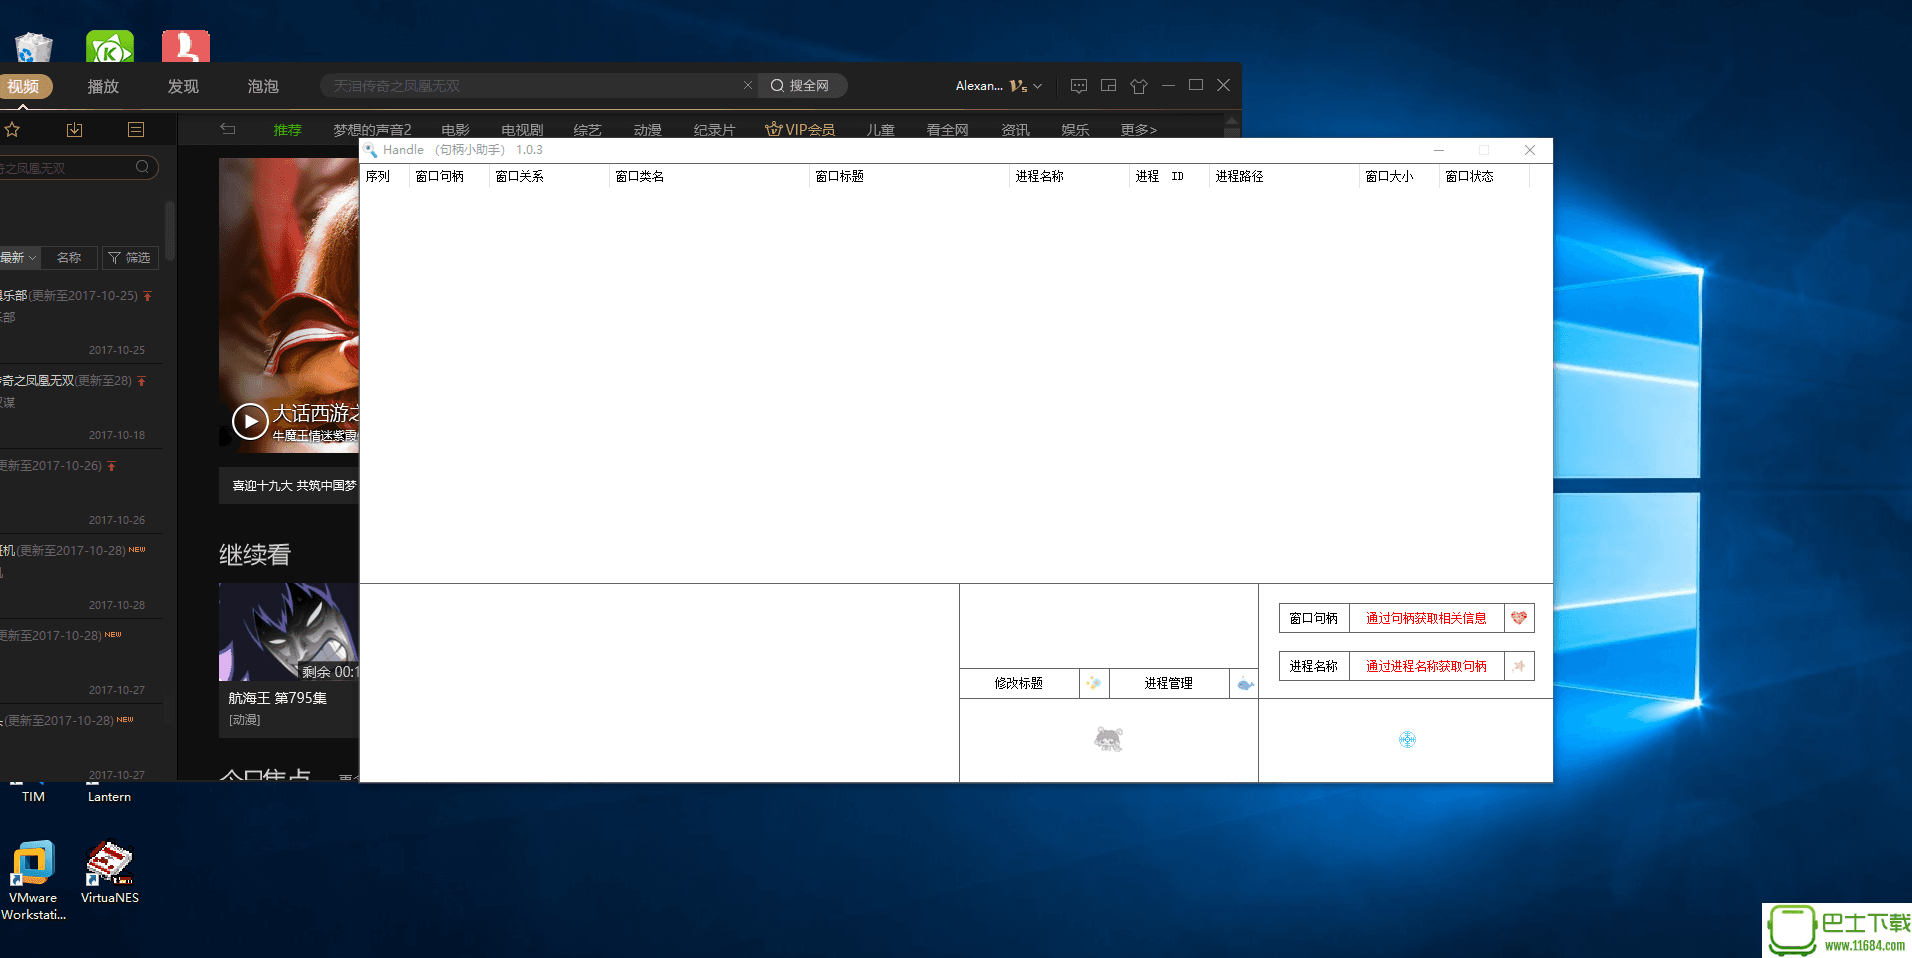The height and width of the screenshot is (958, 1912).
Task: Sort by the 窗口类名 column header
Action: (x=709, y=176)
